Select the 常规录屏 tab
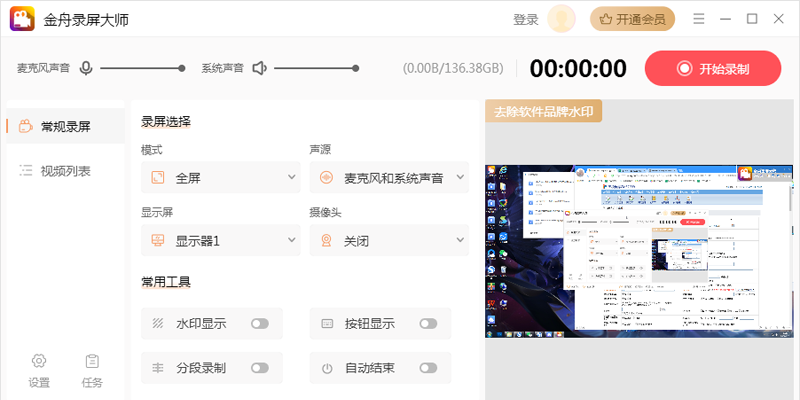The height and width of the screenshot is (400, 800). 65,127
